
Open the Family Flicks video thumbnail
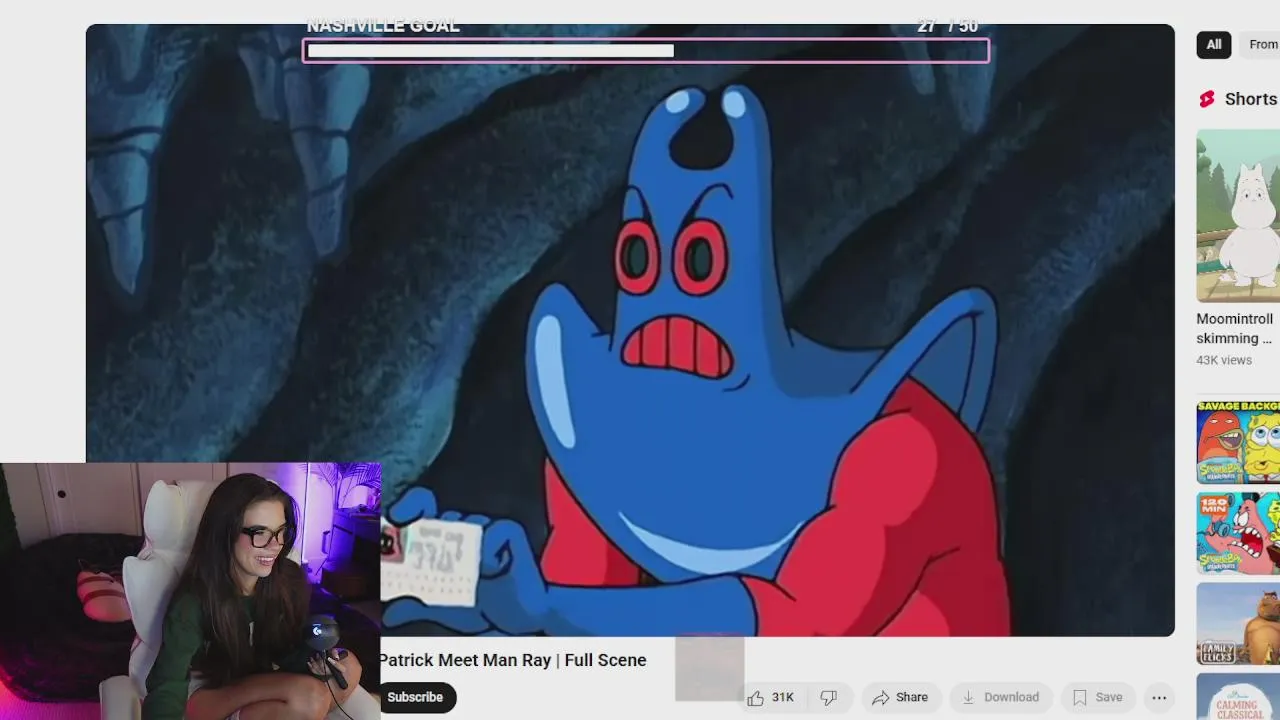(x=1238, y=623)
